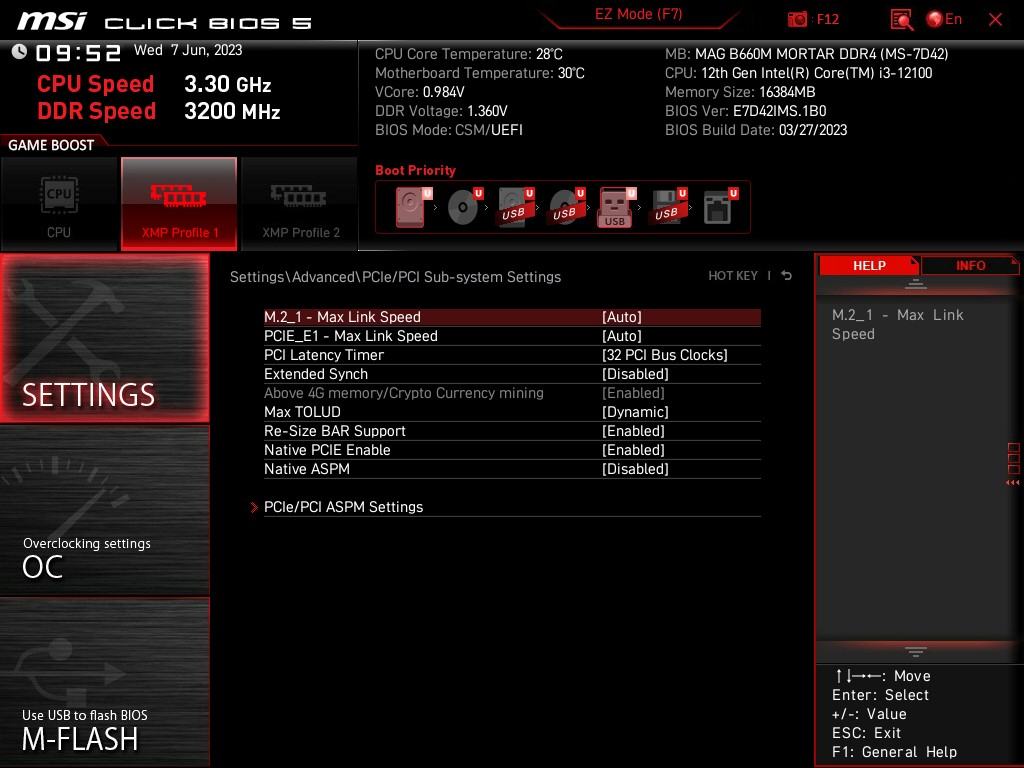Enable XMP Profile 1

(179, 204)
